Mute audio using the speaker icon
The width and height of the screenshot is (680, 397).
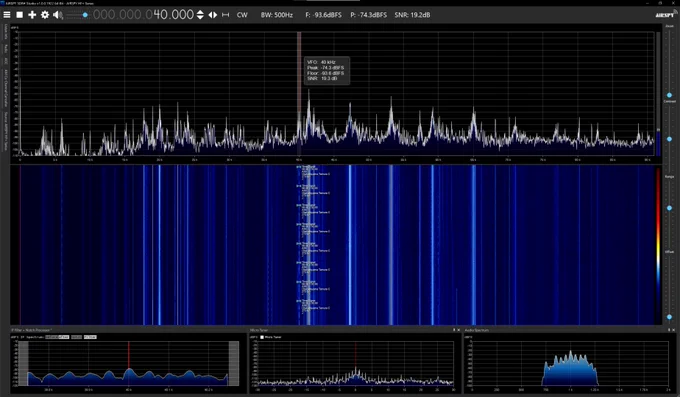pyautogui.click(x=58, y=15)
